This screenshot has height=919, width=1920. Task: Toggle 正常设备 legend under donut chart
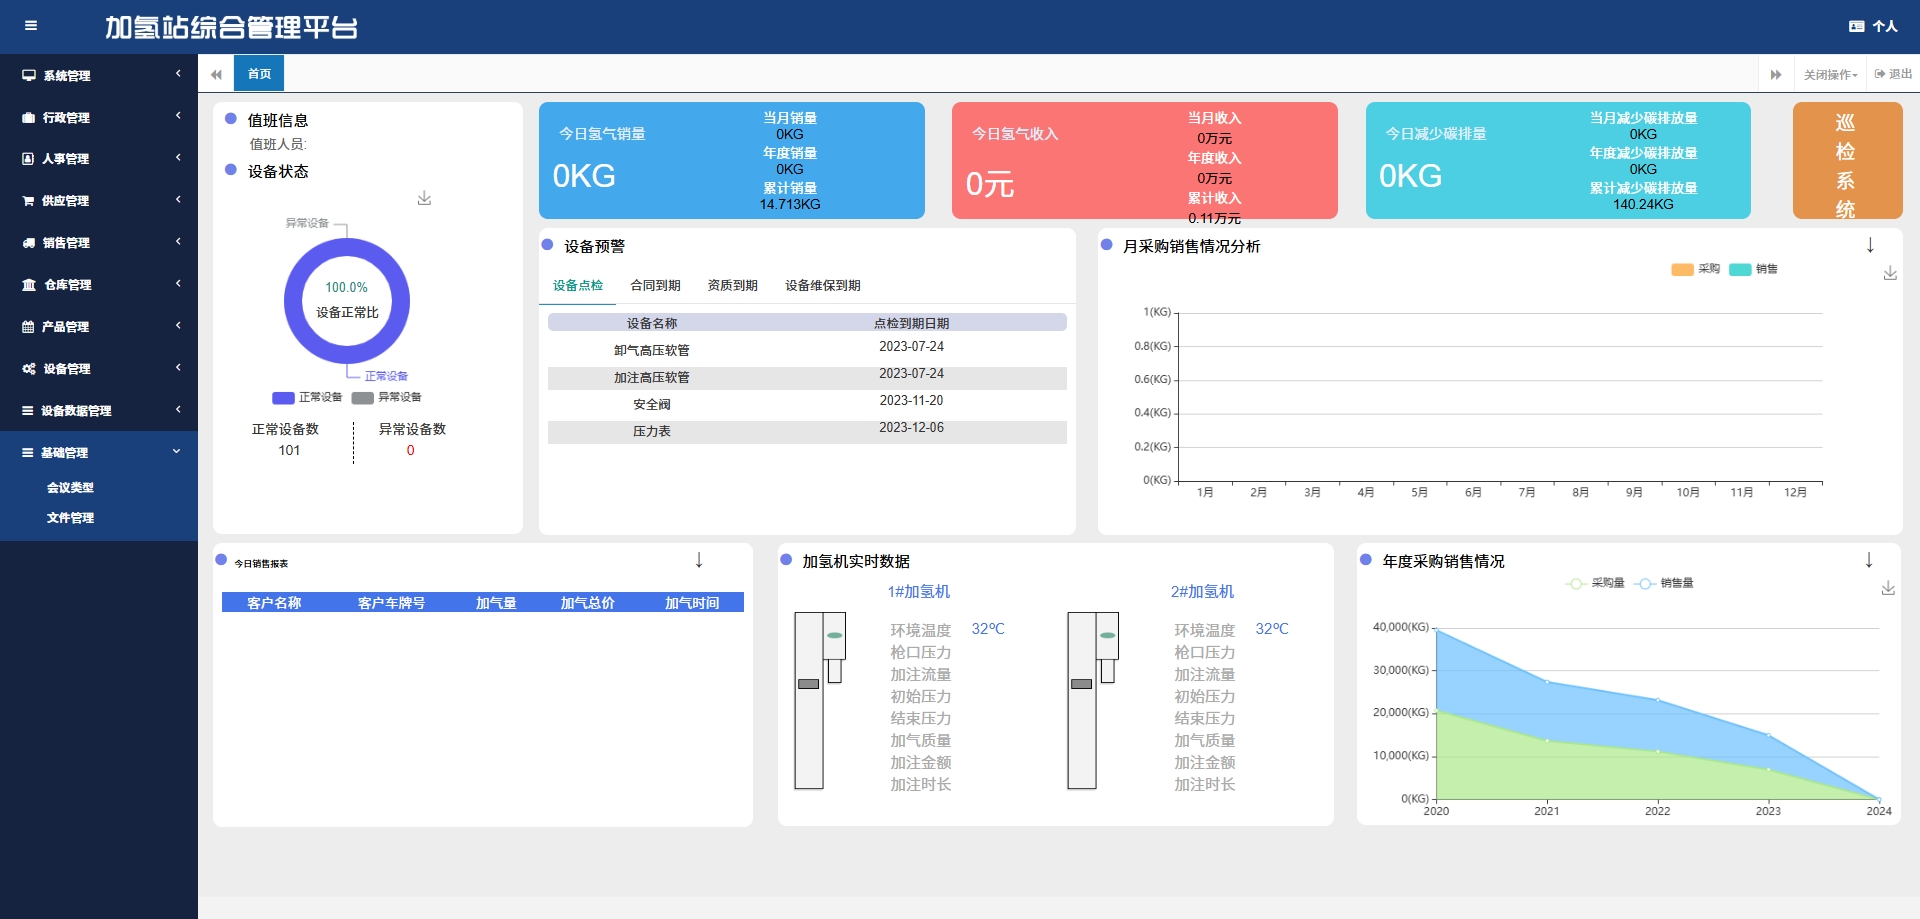tap(307, 397)
